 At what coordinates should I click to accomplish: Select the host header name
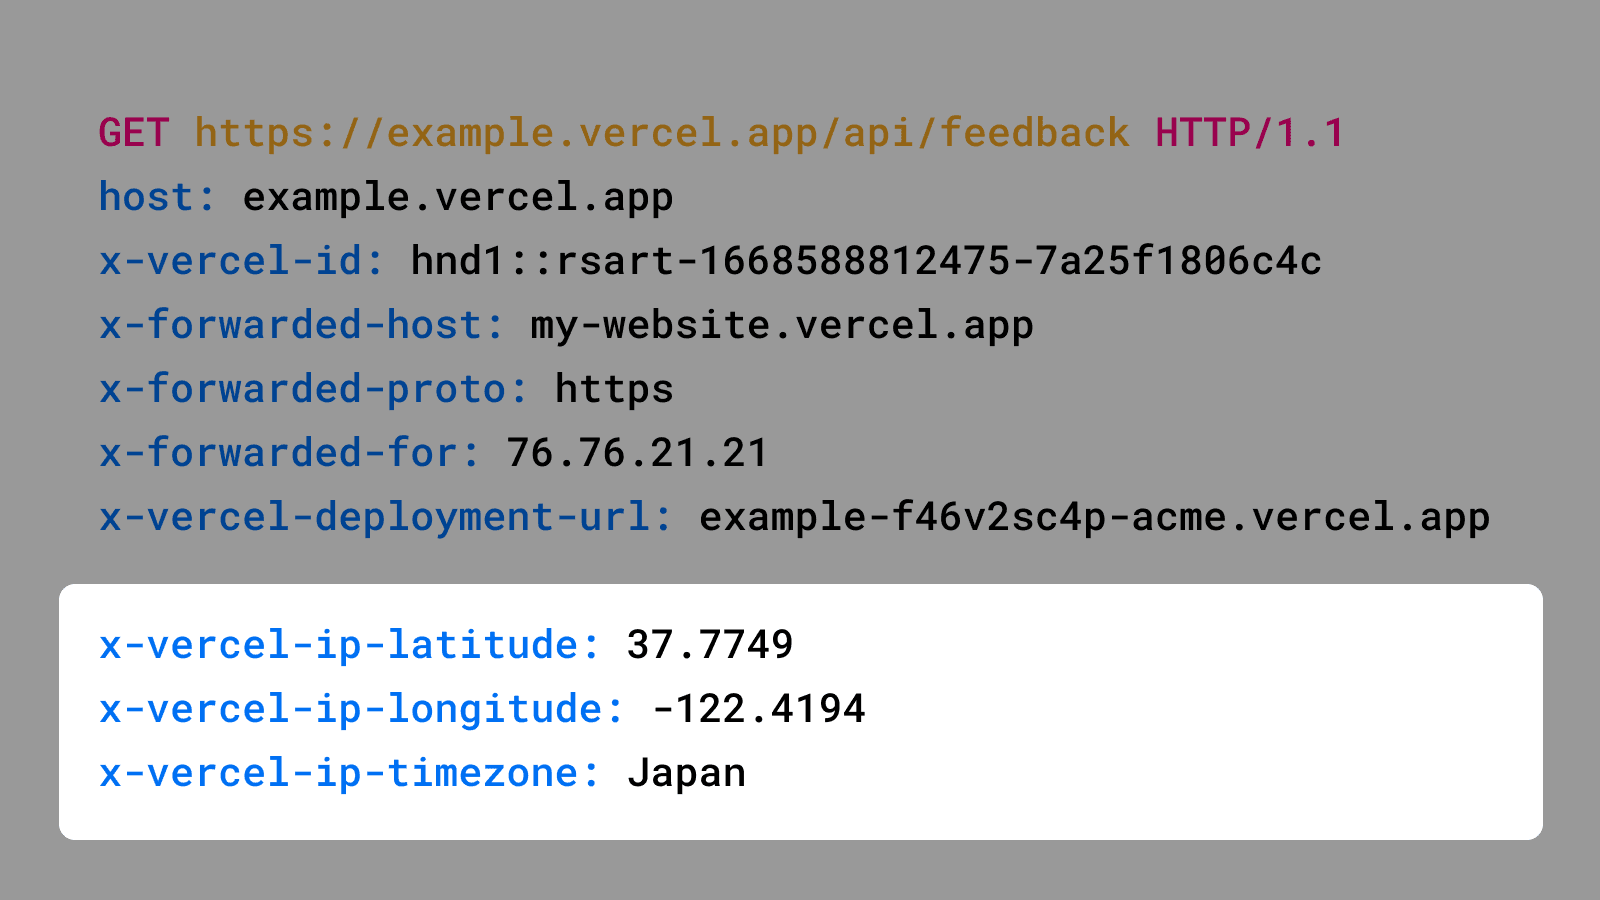(157, 197)
